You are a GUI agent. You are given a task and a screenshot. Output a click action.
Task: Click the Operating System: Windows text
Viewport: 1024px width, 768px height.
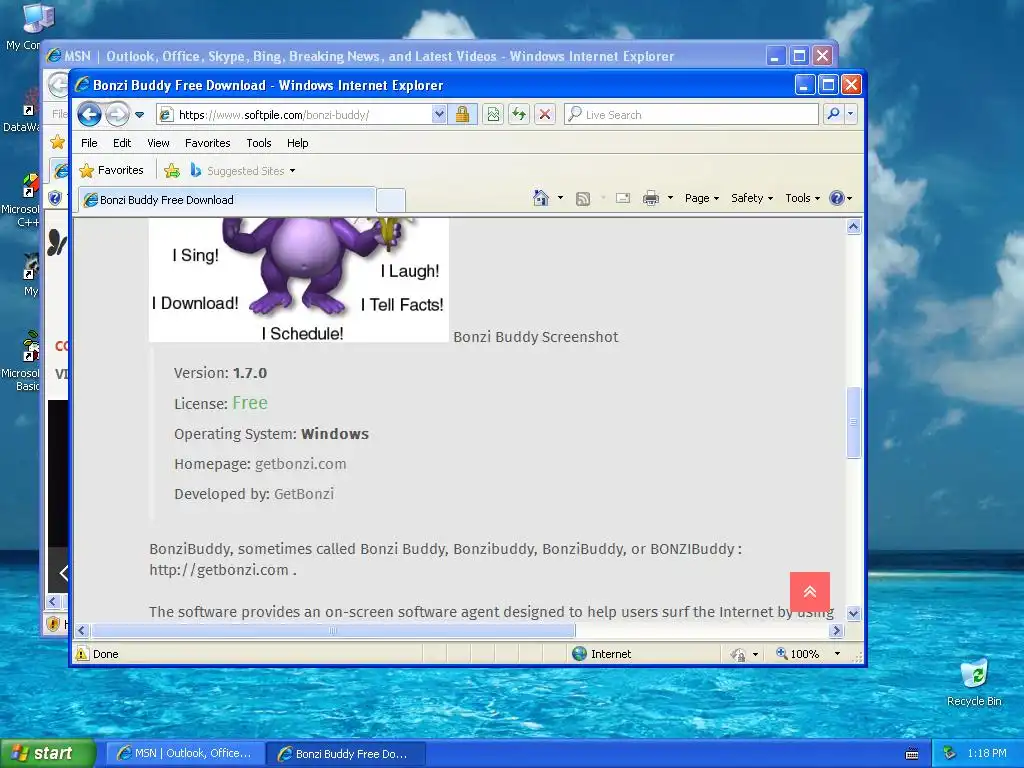pos(271,434)
